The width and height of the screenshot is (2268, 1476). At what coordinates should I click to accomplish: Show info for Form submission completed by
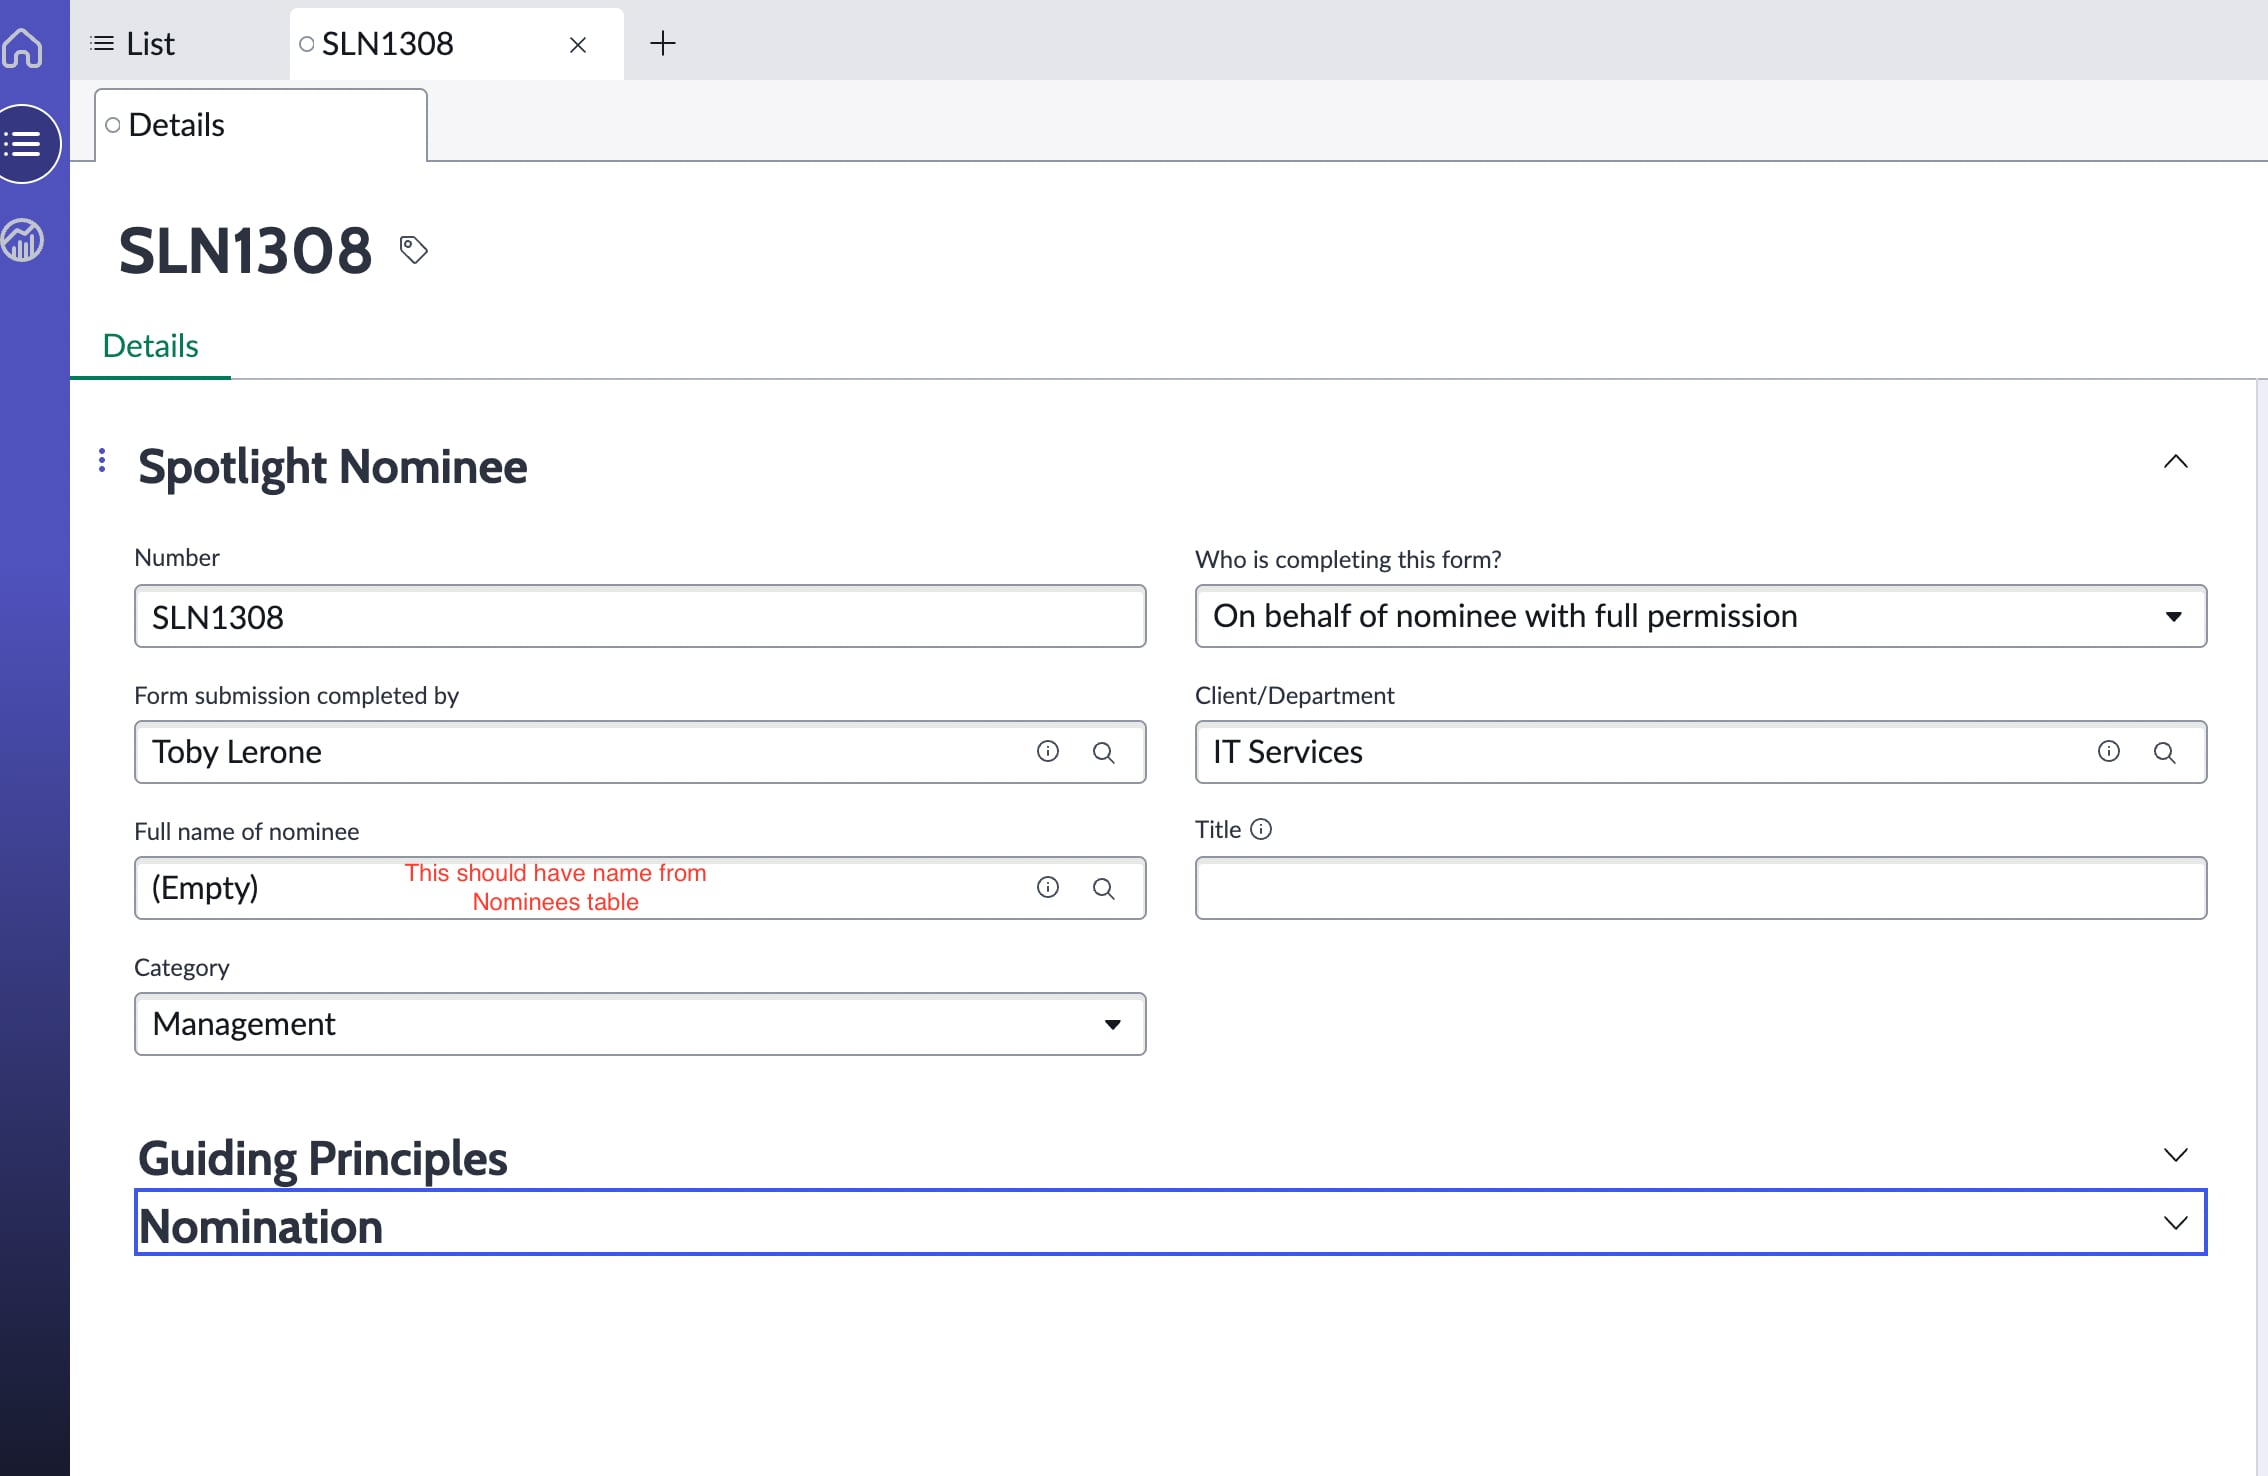point(1047,751)
